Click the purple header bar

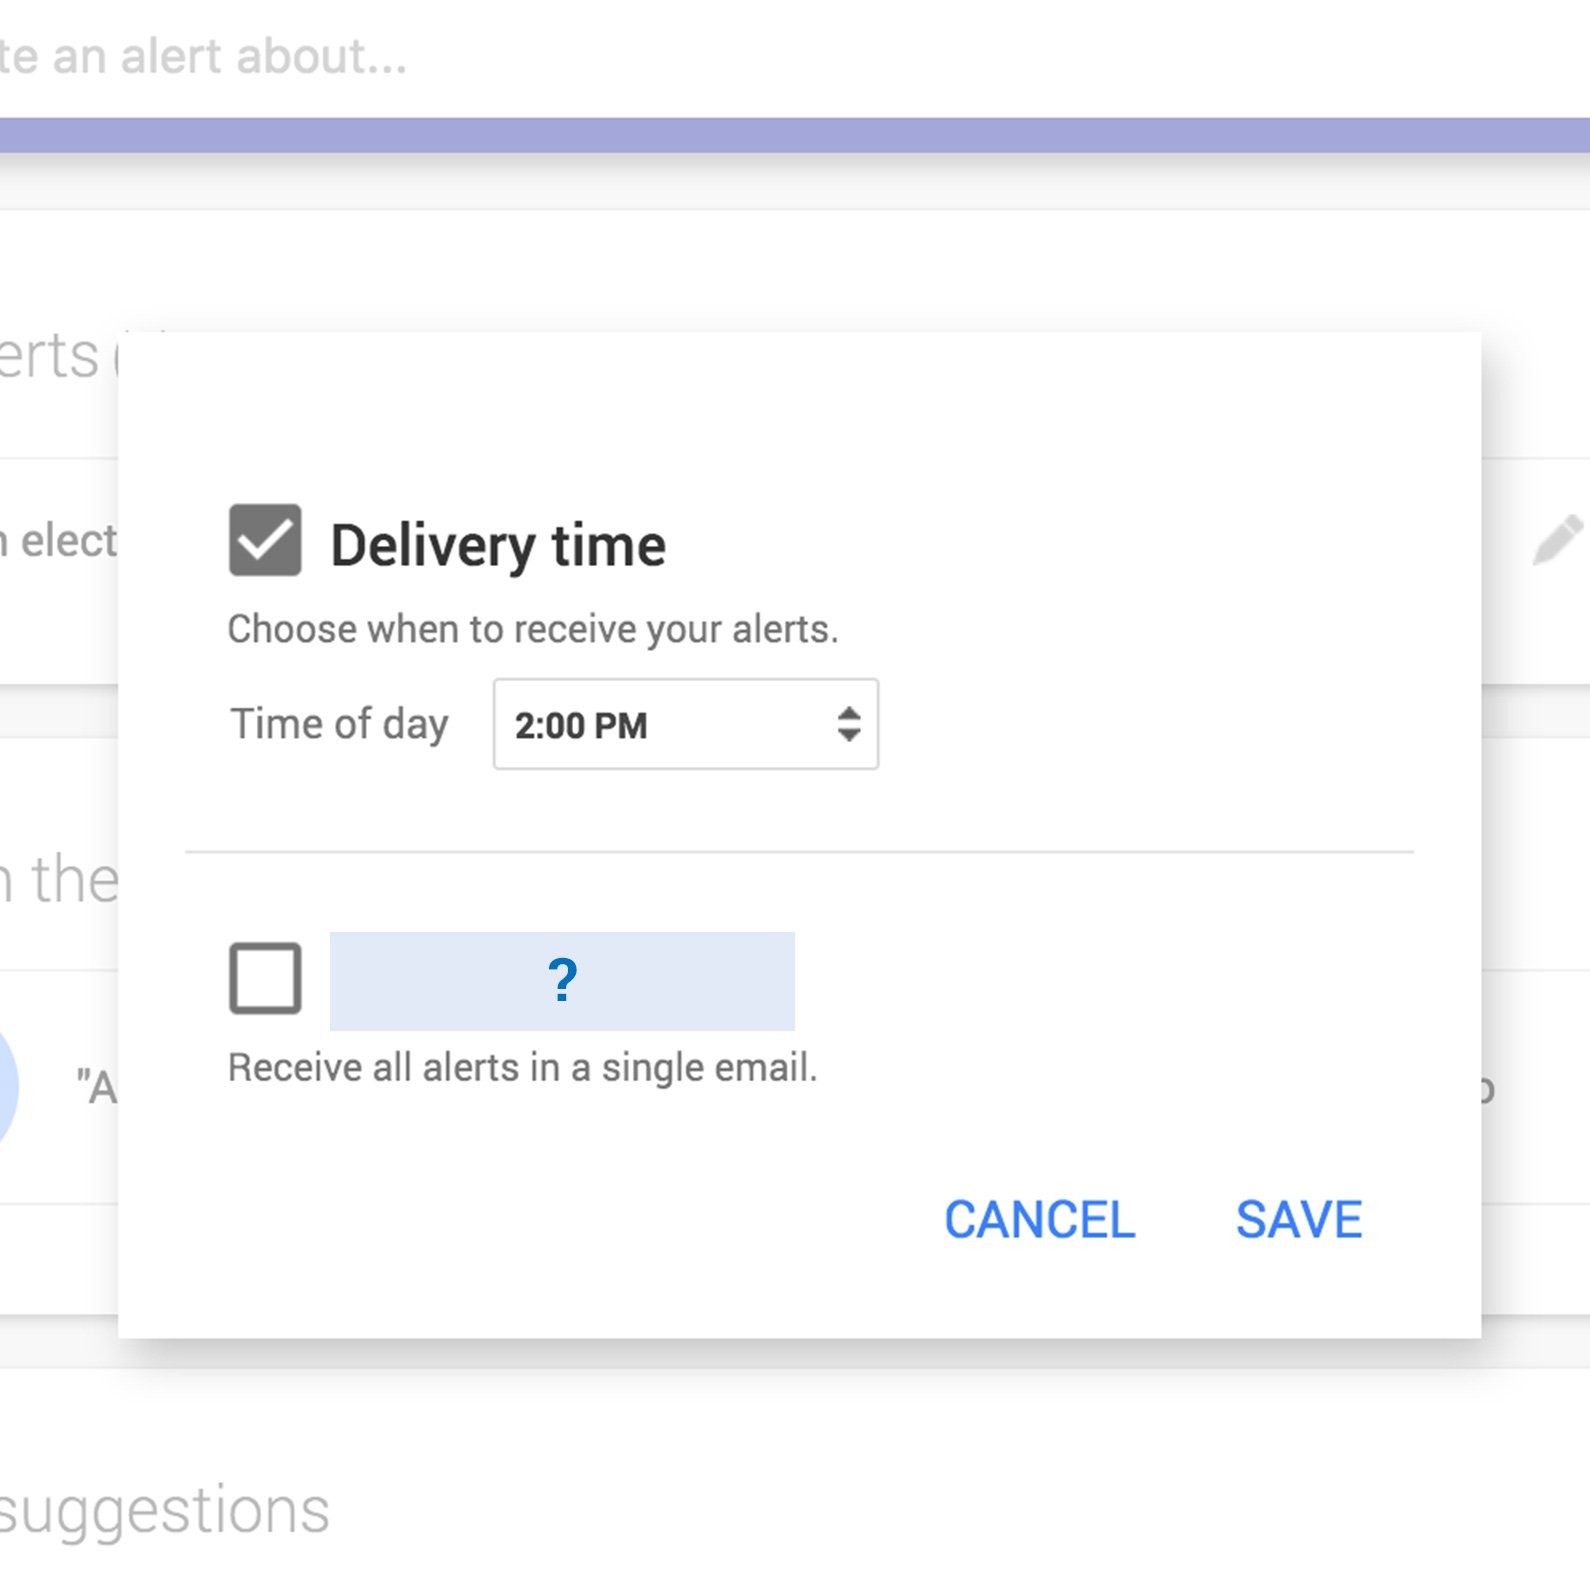(x=795, y=135)
